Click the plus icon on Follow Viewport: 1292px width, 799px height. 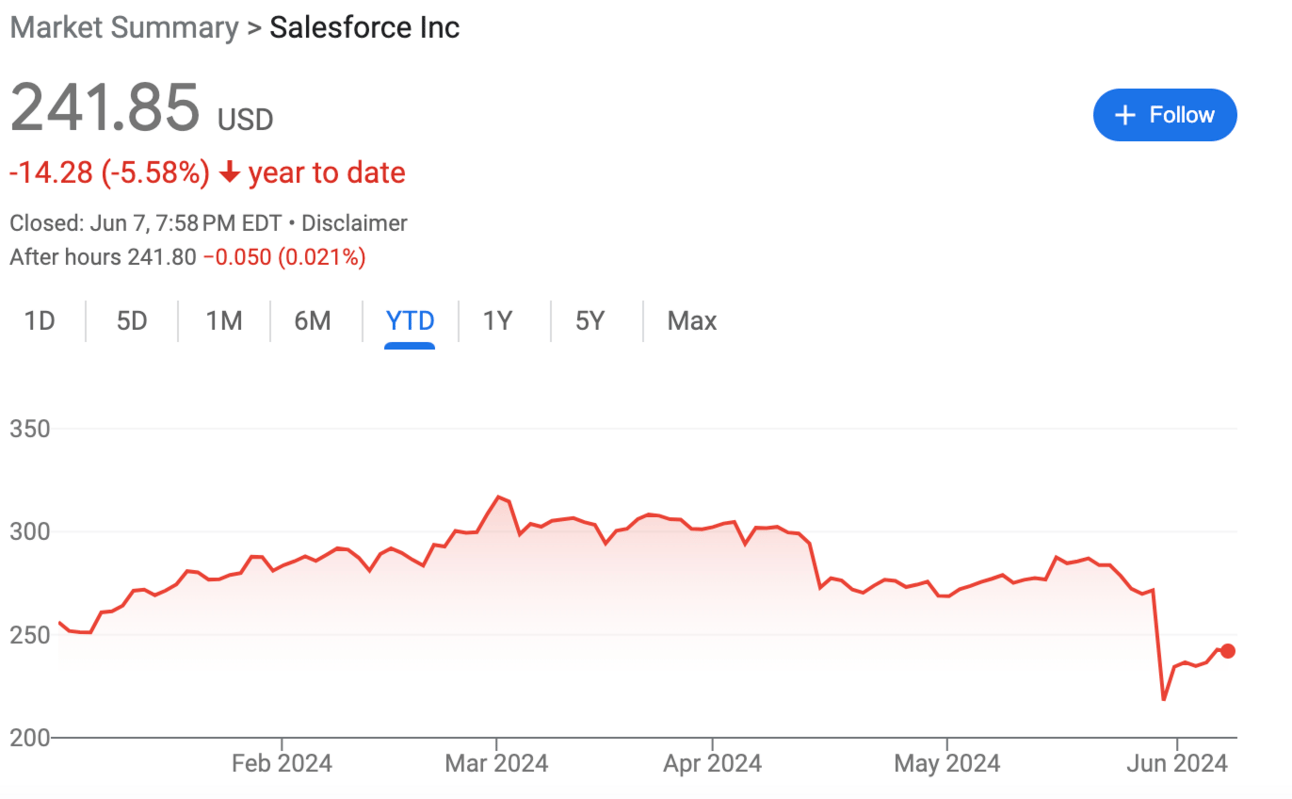(1125, 116)
